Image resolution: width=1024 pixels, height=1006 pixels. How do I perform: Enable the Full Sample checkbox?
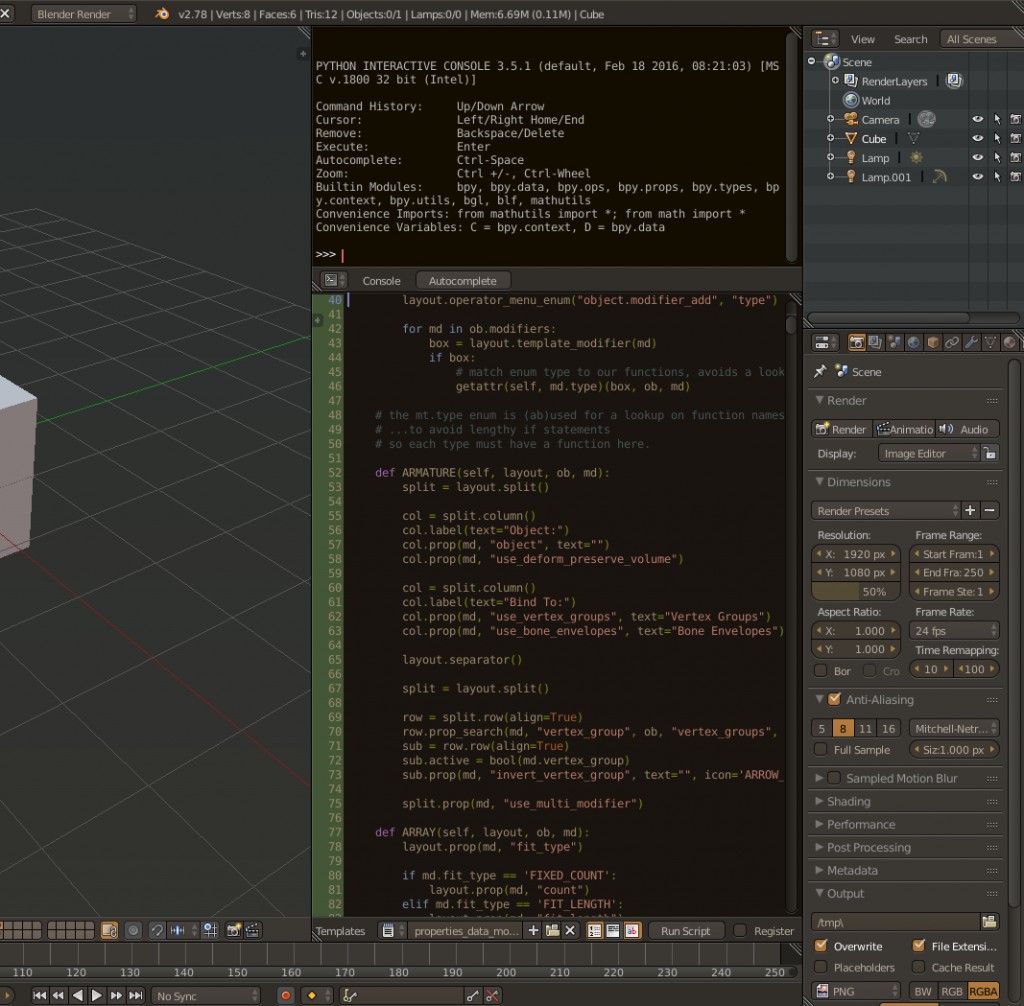[x=823, y=749]
